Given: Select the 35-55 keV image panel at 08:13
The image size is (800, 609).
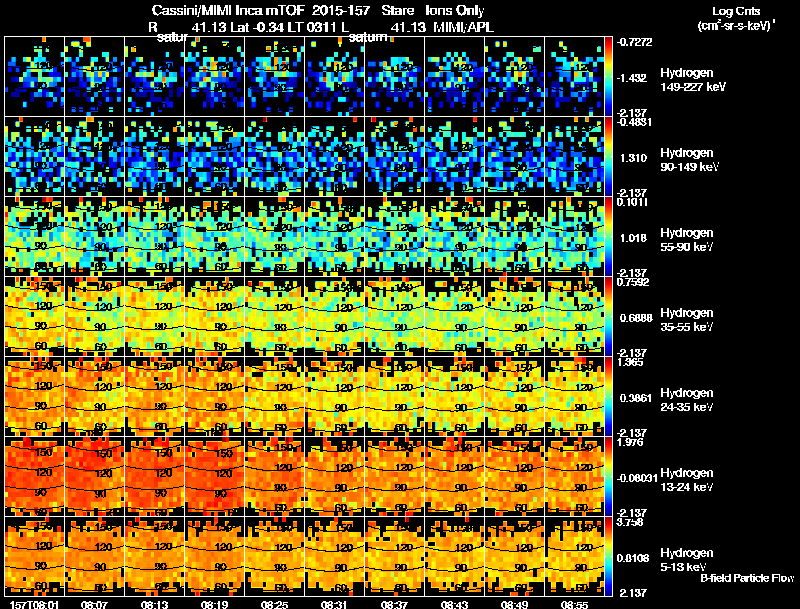Looking at the screenshot, I should [x=155, y=317].
